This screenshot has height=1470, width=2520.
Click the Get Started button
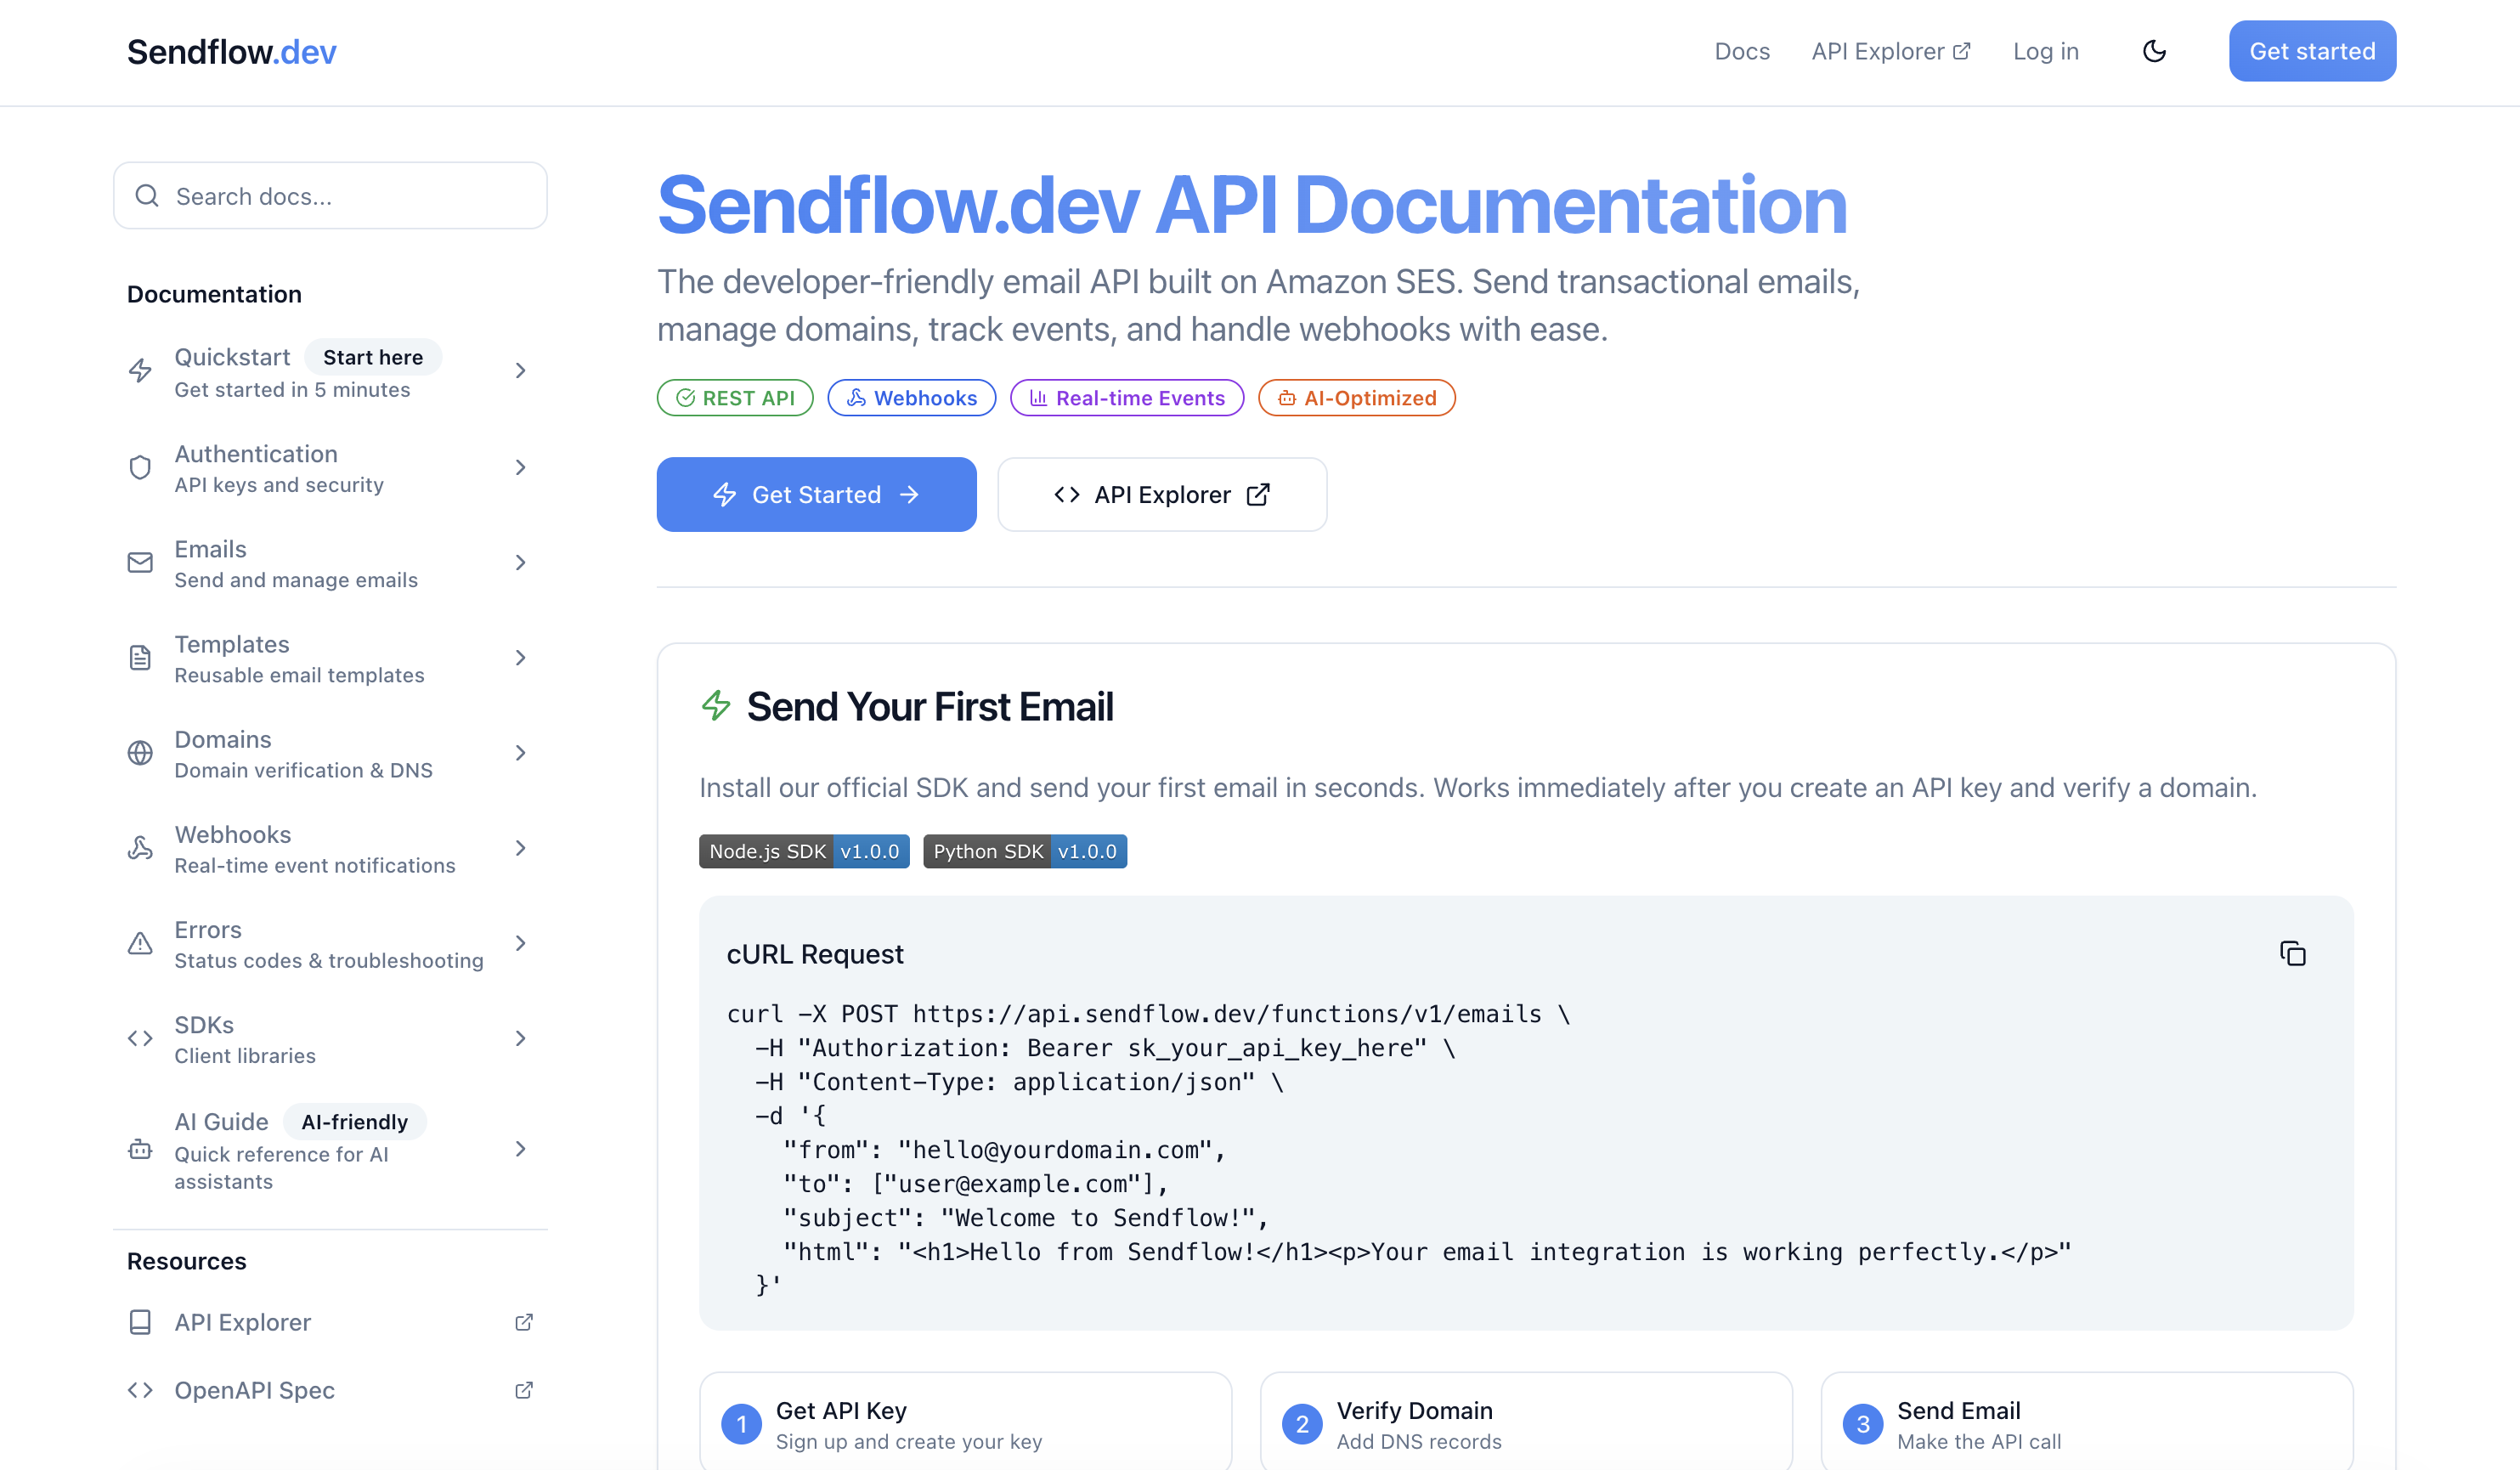tap(815, 494)
